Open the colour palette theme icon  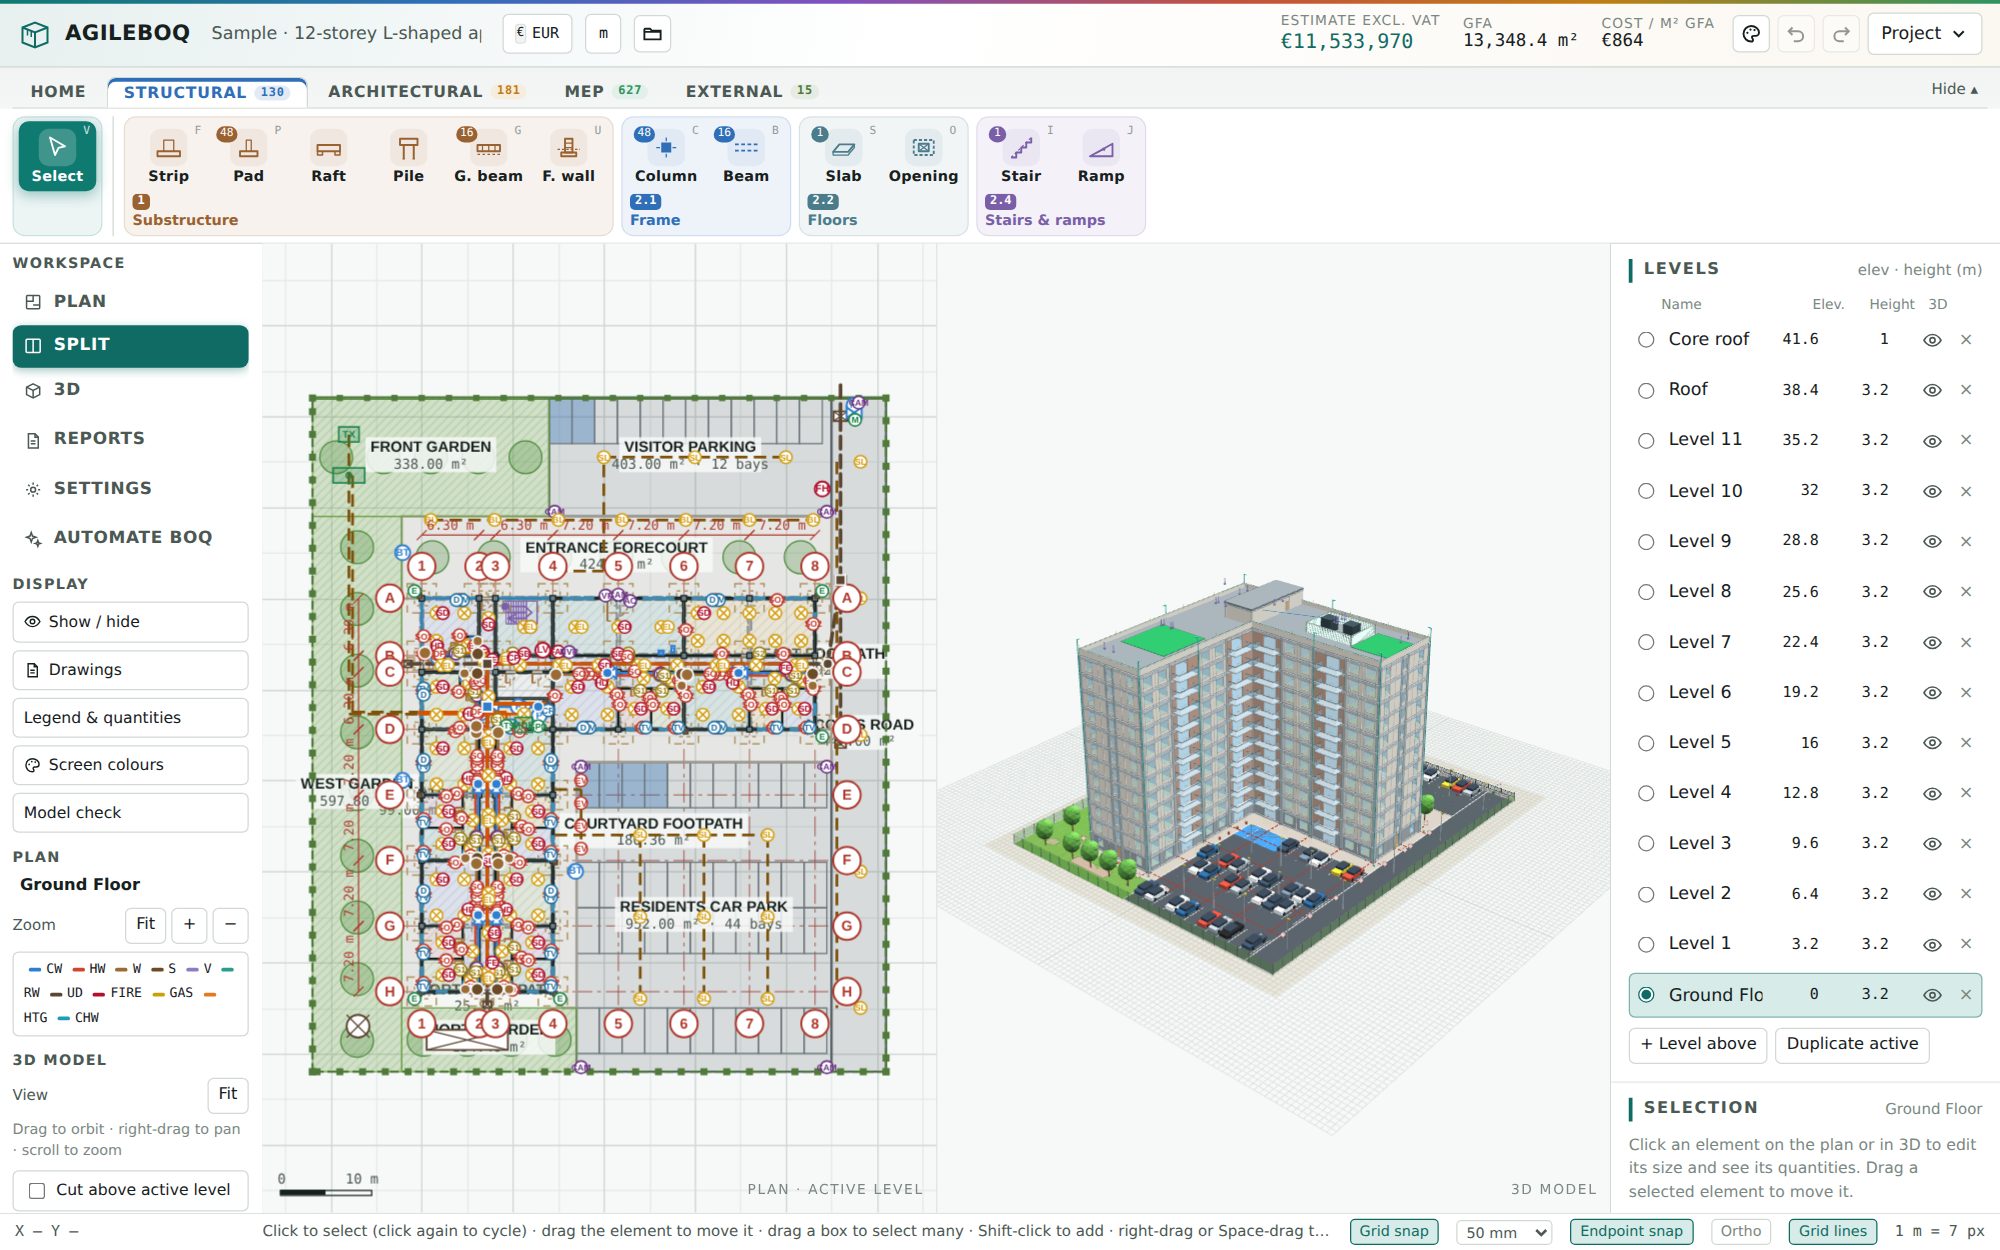click(x=1751, y=34)
